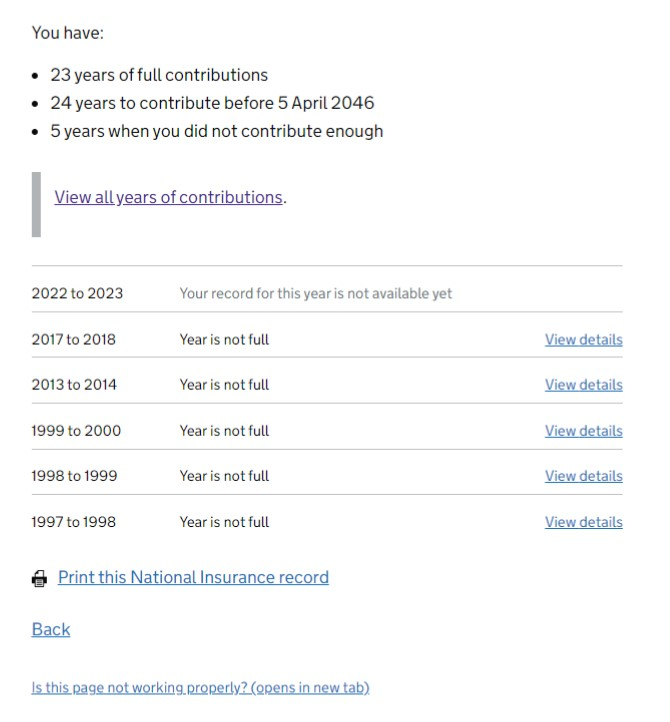Go Back using the Back link
670x722 pixels.
51,629
